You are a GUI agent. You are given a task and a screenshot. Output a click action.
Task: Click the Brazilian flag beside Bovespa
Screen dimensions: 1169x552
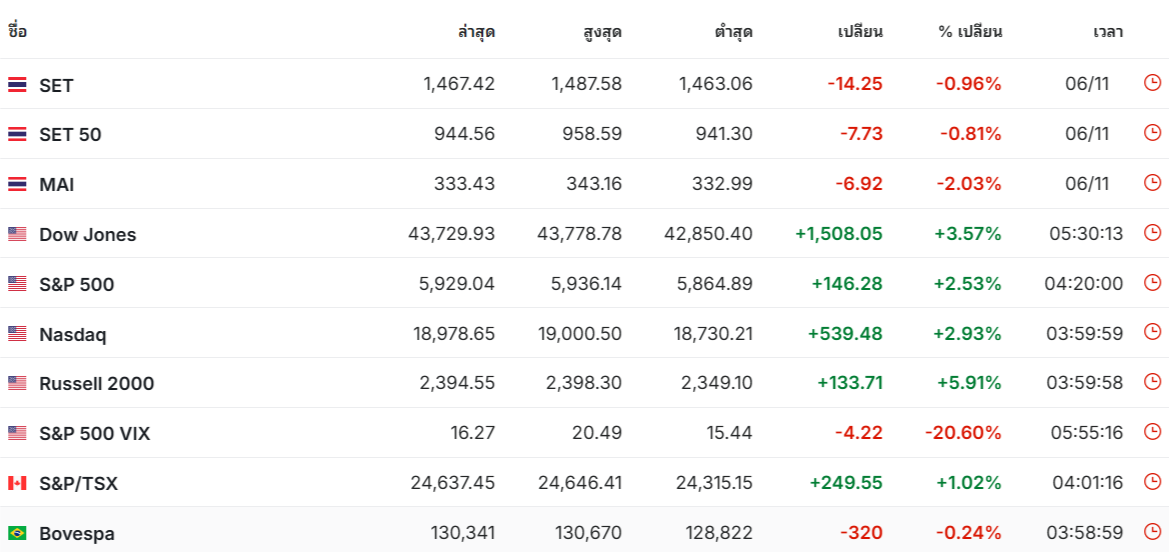[17, 533]
